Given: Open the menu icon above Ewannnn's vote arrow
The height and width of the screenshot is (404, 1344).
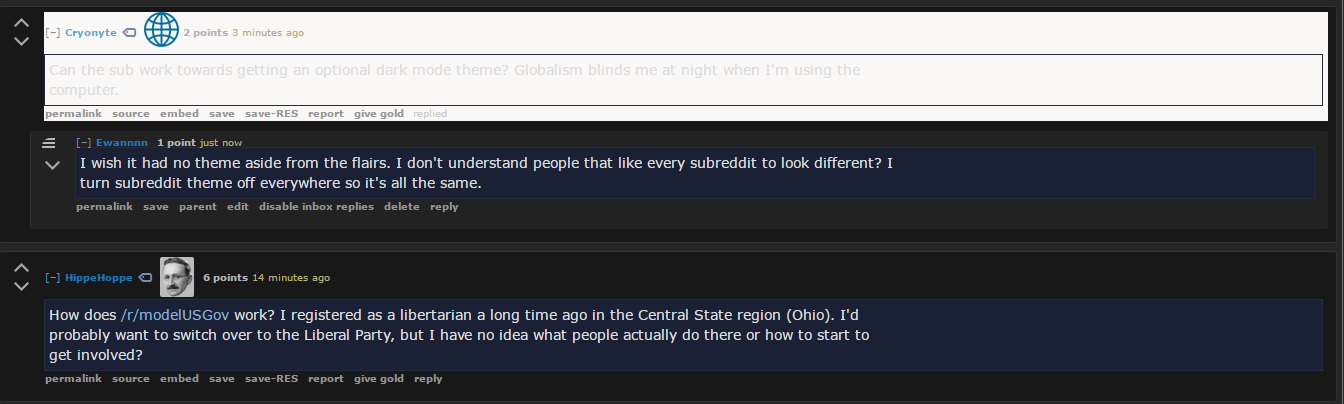Looking at the screenshot, I should pos(48,143).
